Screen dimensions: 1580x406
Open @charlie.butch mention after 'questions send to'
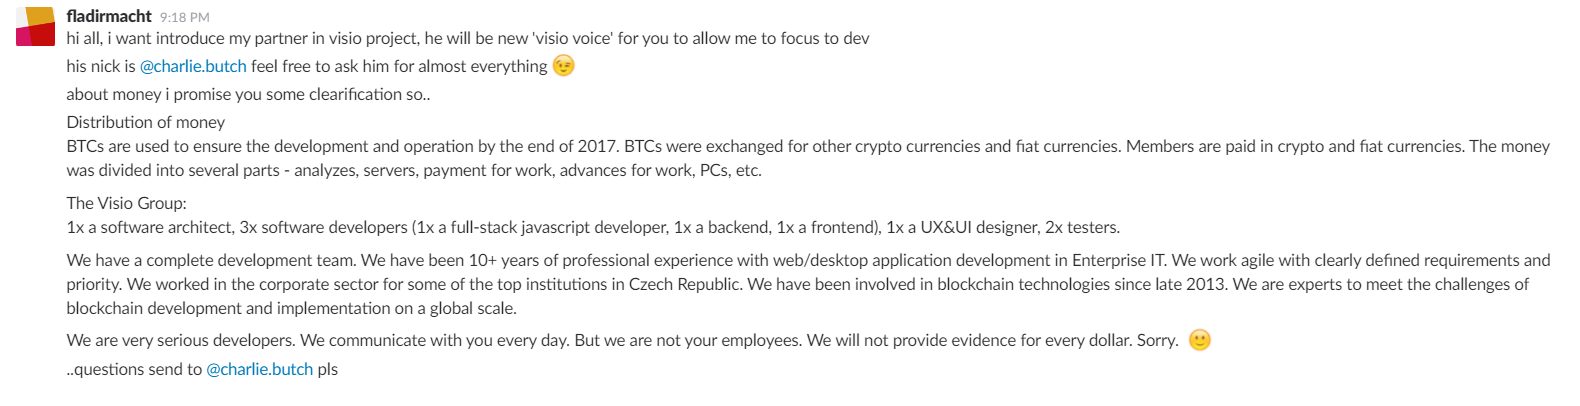coord(260,369)
